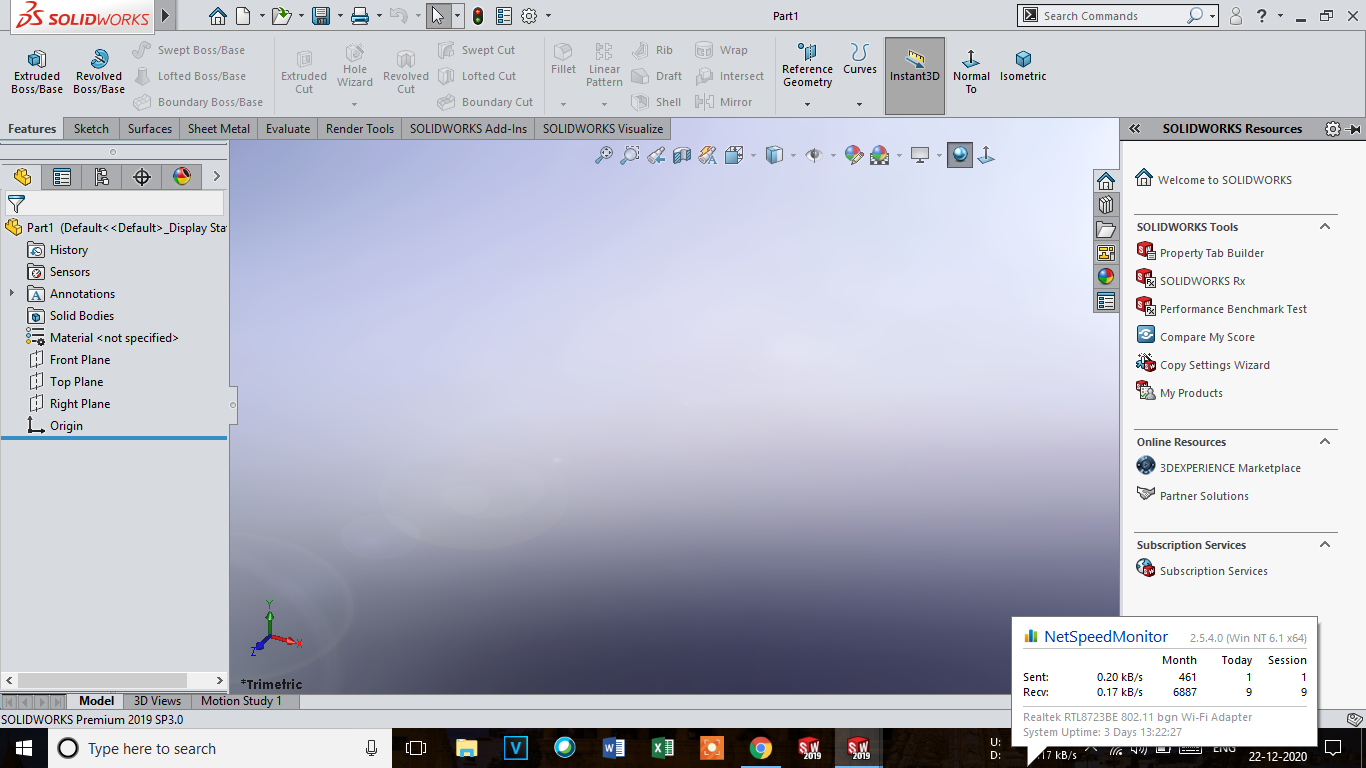Open Chrome from the Windows taskbar
Image resolution: width=1366 pixels, height=768 pixels.
click(x=761, y=748)
